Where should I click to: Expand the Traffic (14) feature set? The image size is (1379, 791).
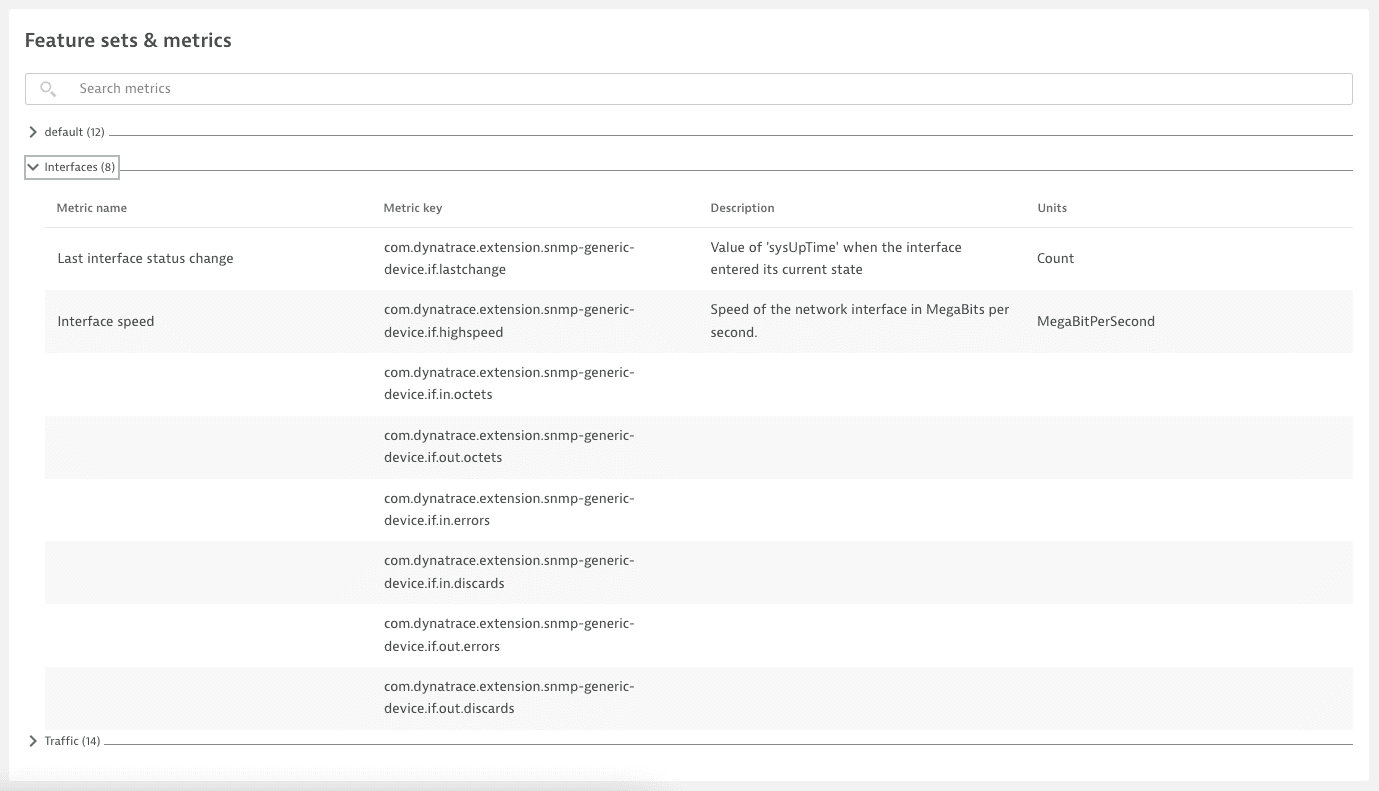point(65,741)
